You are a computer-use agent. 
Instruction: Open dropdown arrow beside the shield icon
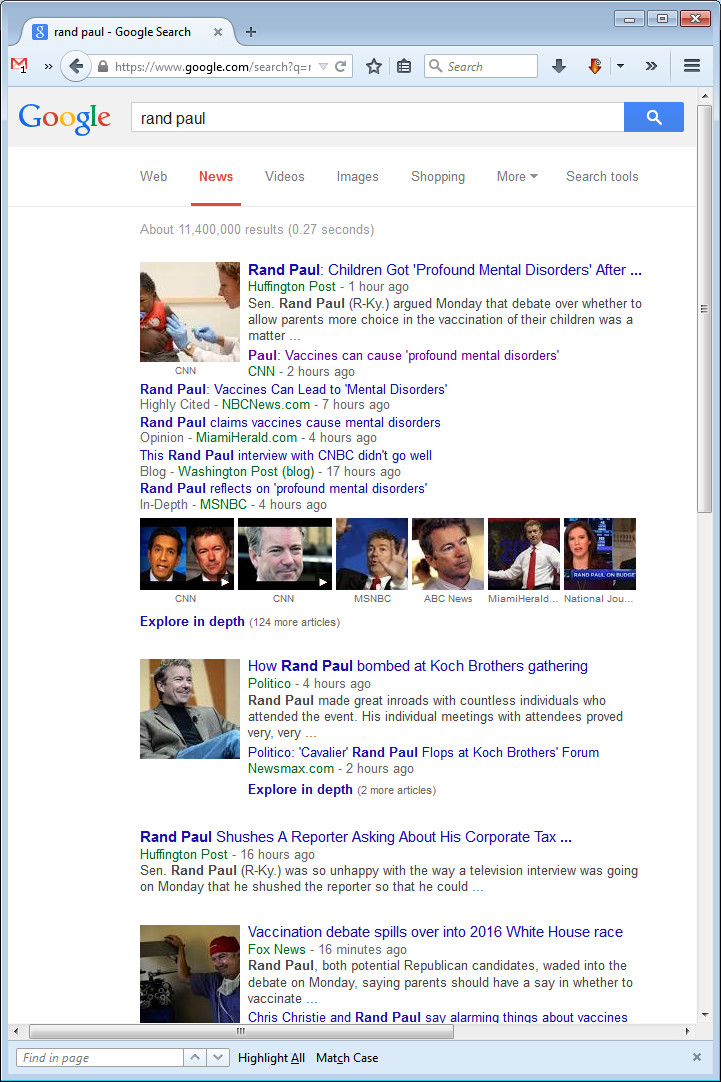(x=620, y=66)
